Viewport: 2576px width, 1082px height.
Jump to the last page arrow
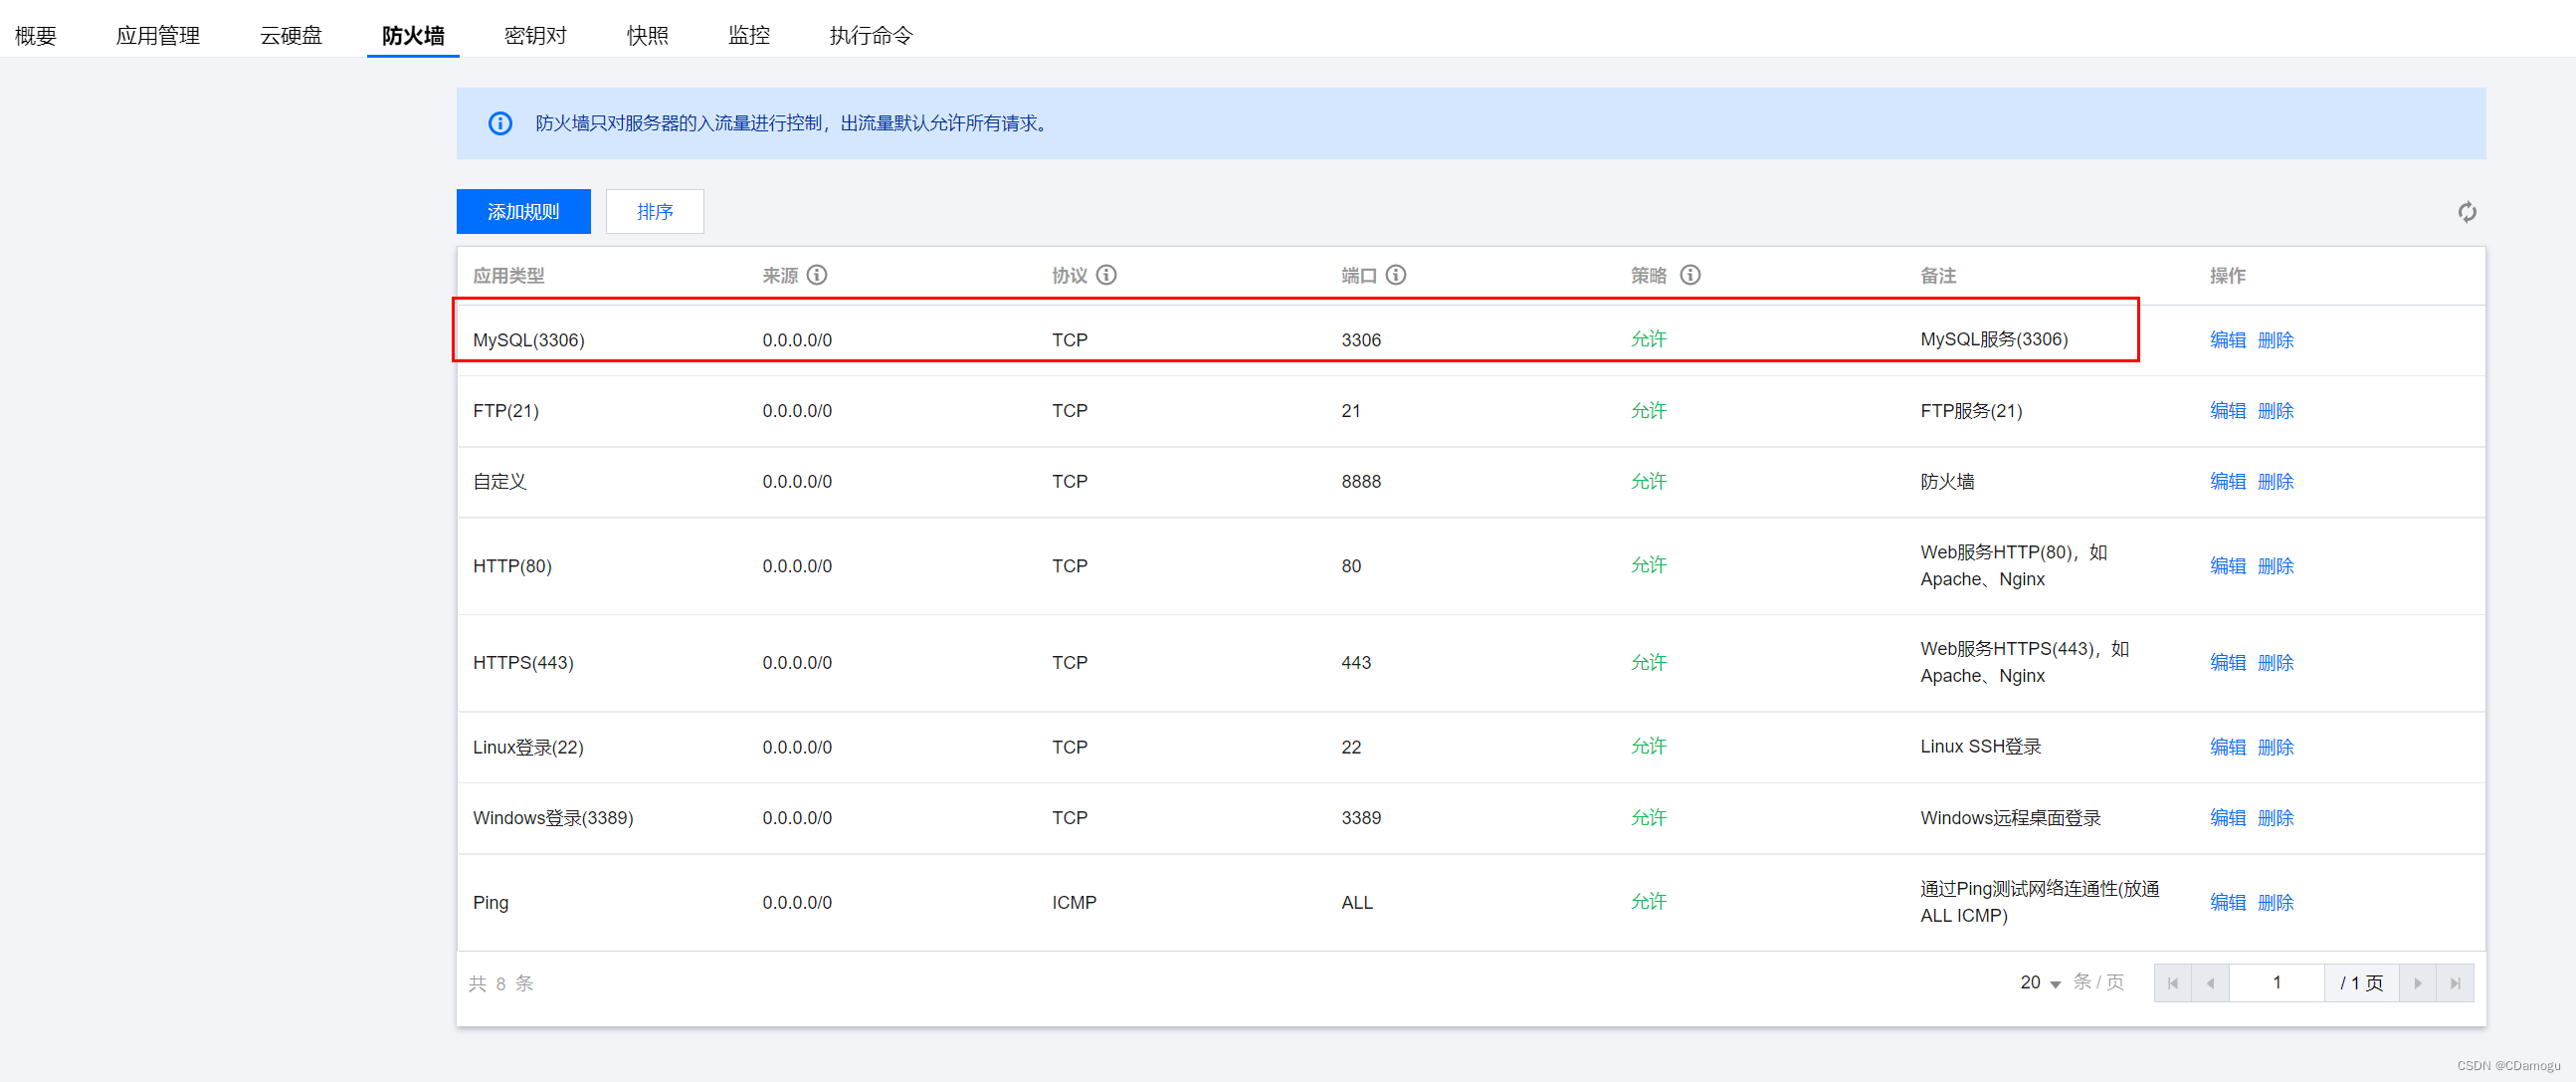(x=2455, y=983)
